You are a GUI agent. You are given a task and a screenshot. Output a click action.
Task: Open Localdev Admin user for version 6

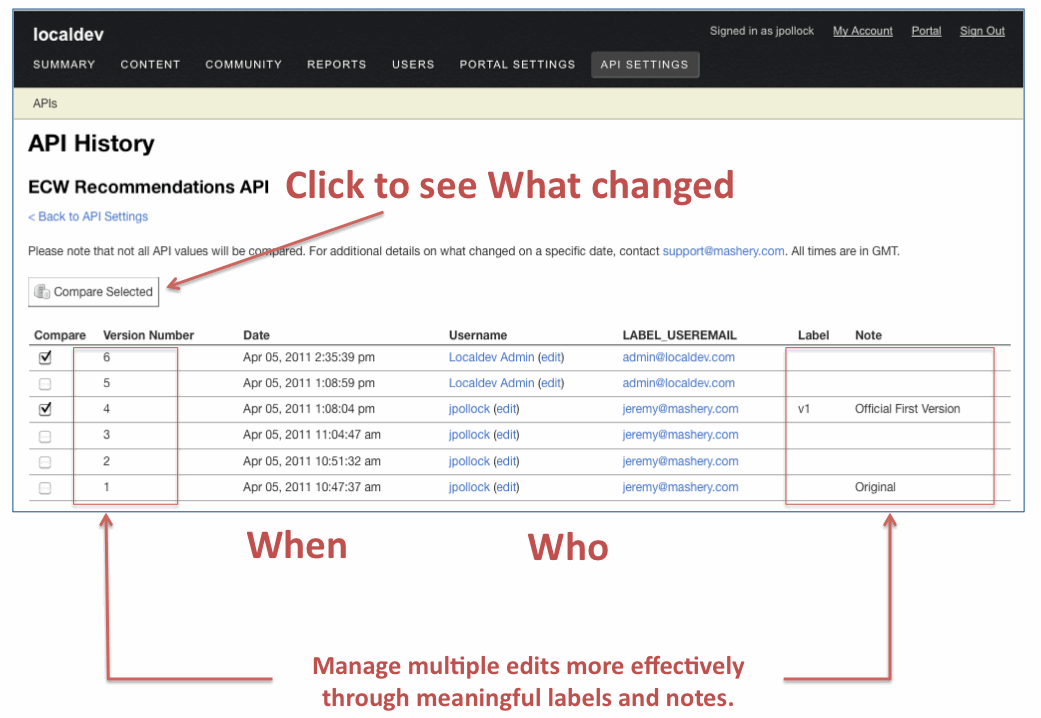[491, 357]
